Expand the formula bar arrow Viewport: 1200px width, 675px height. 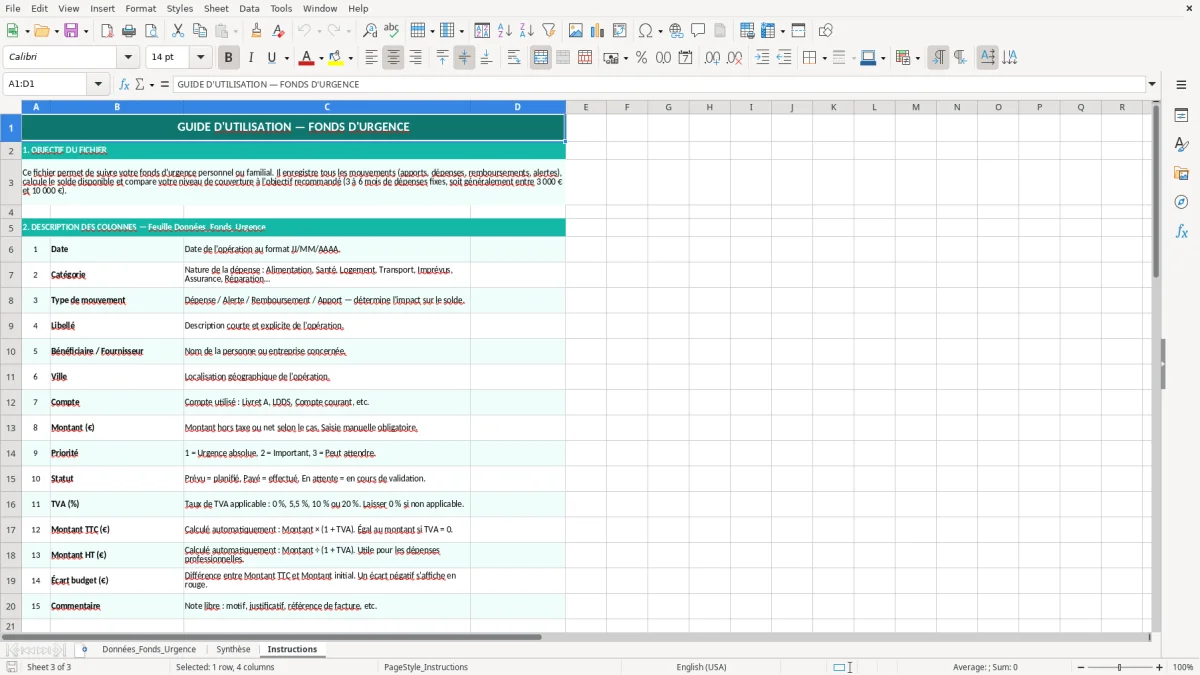[x=1152, y=84]
